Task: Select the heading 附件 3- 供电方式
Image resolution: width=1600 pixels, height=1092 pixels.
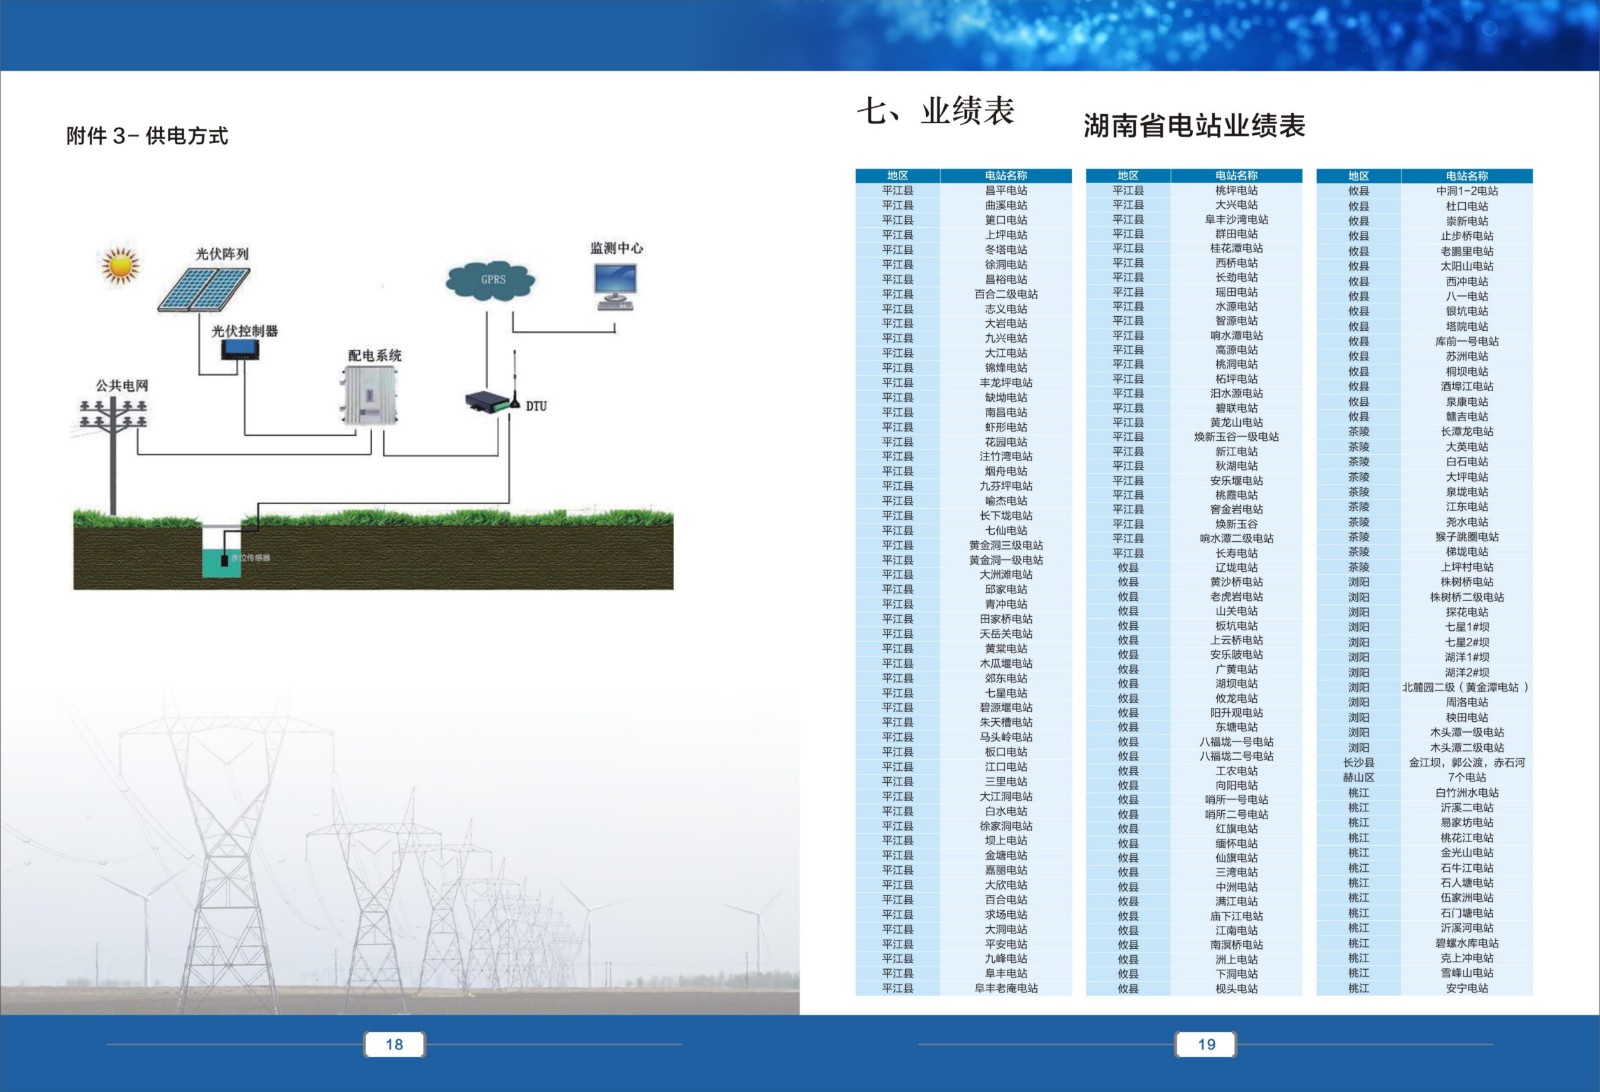Action: [x=147, y=136]
